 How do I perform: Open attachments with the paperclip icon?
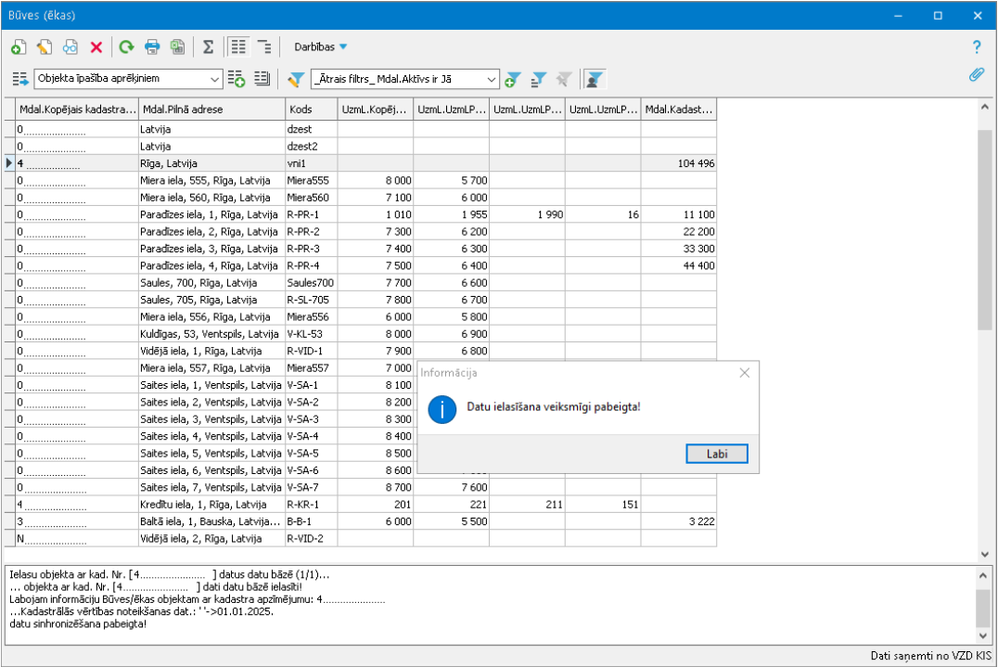(x=976, y=75)
